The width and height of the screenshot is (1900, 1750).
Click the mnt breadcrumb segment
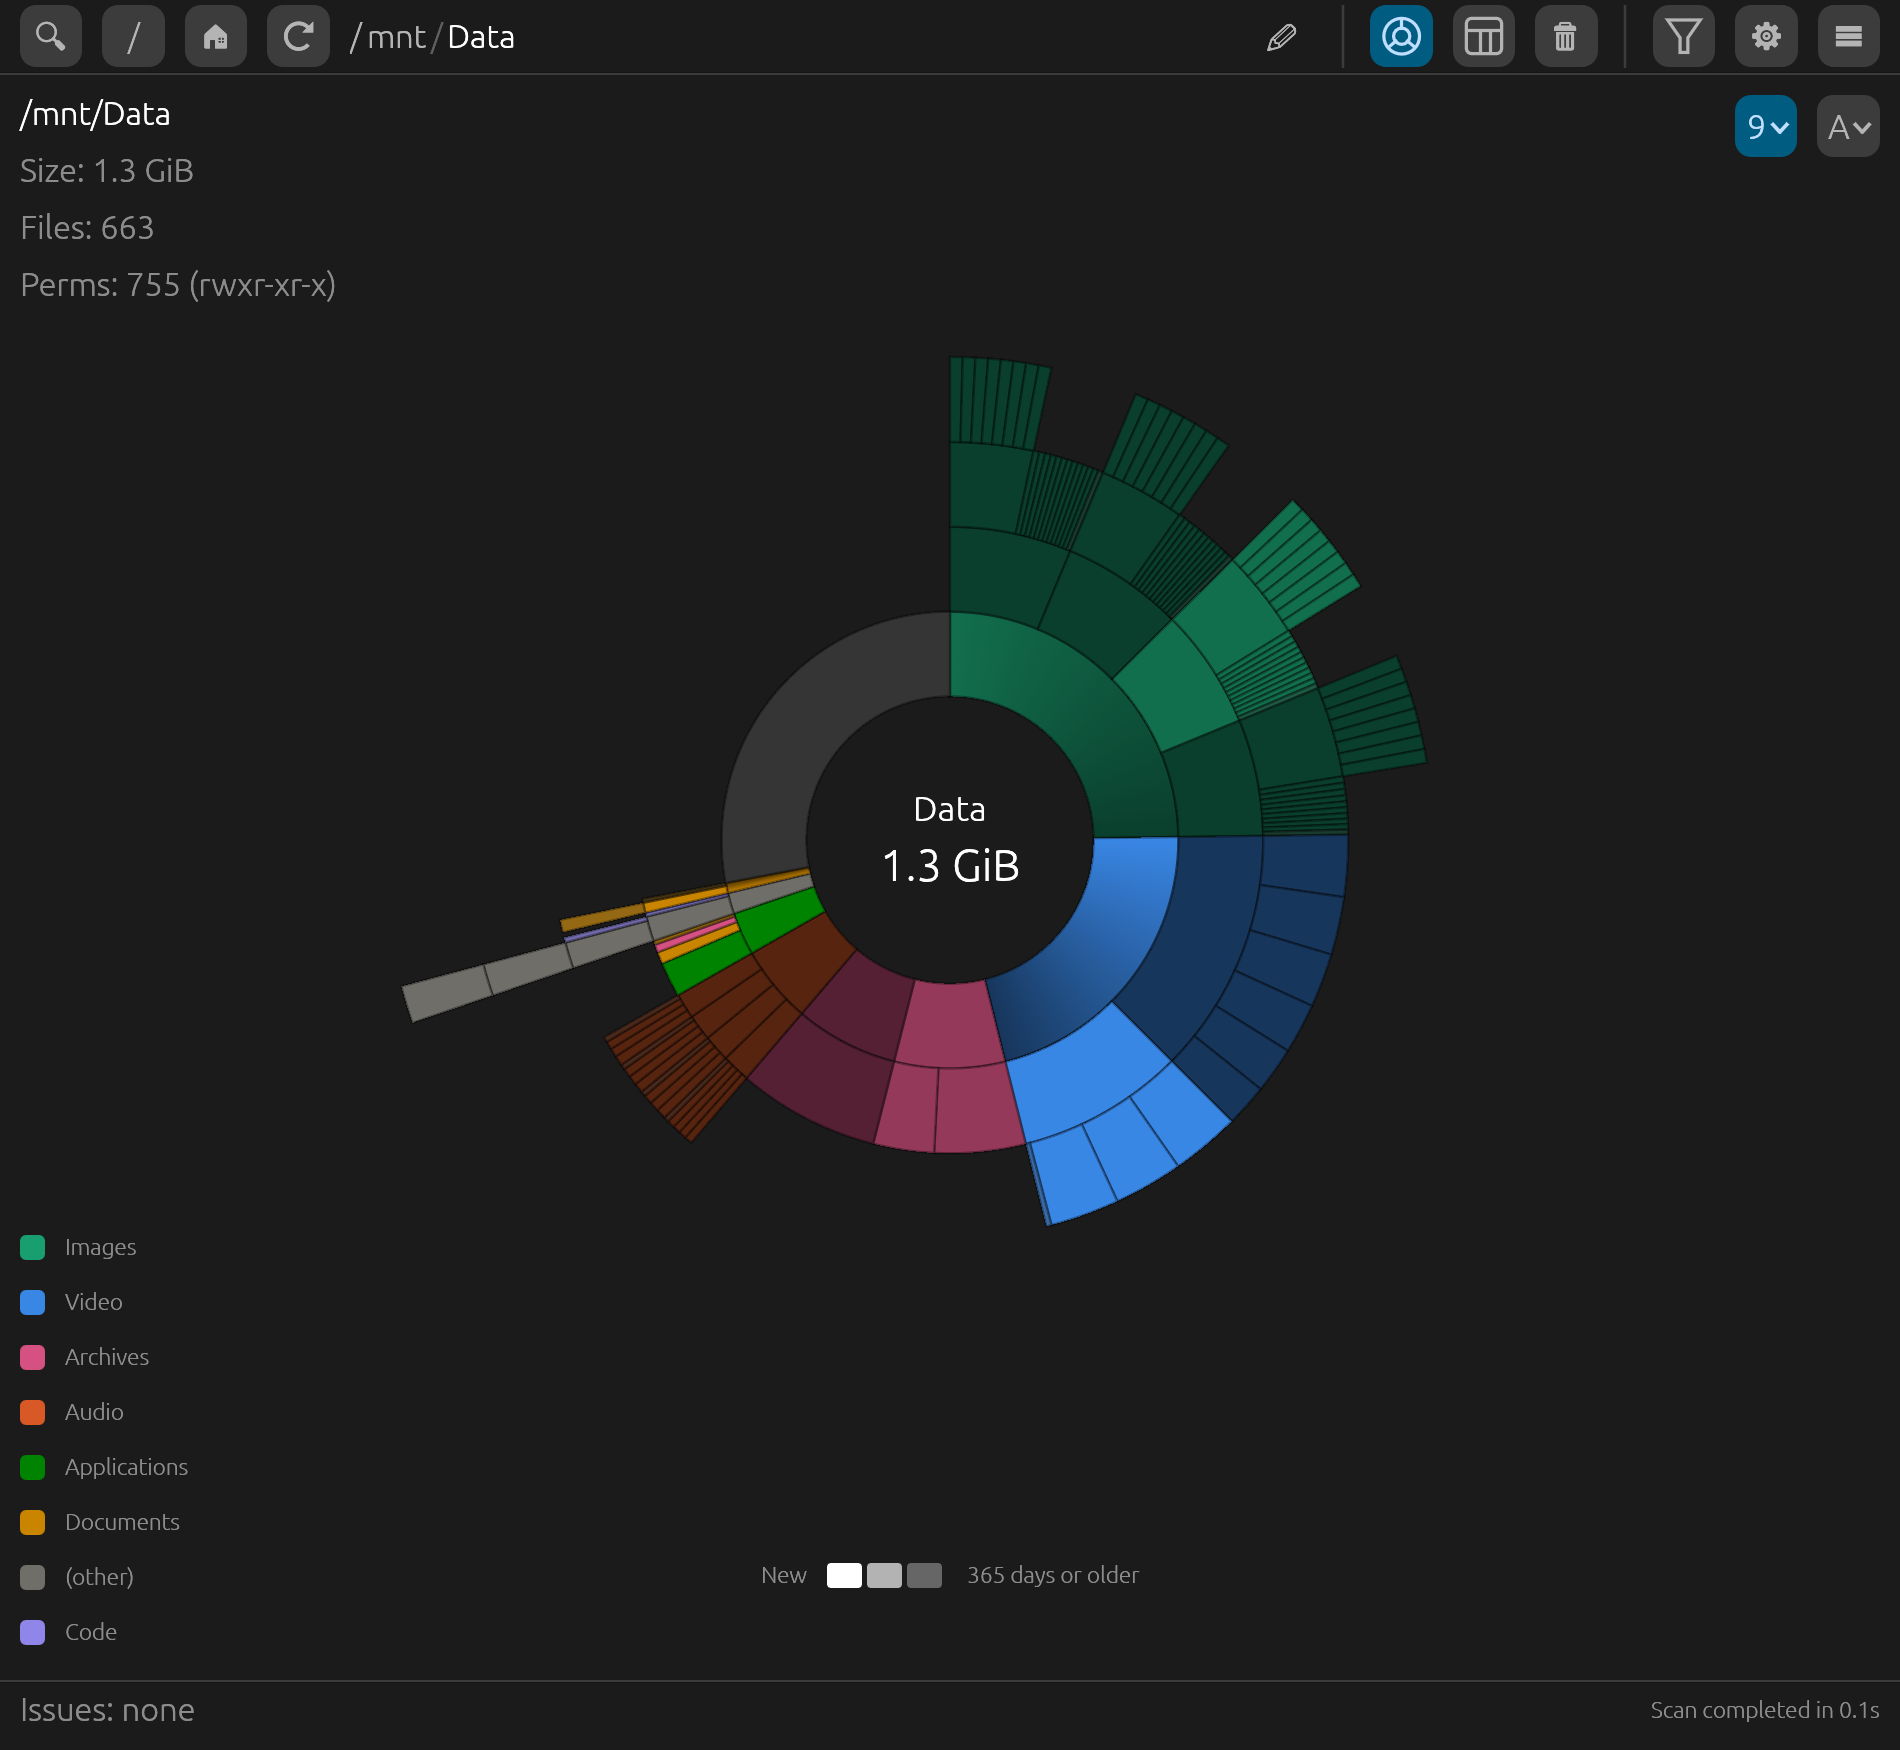pos(396,38)
